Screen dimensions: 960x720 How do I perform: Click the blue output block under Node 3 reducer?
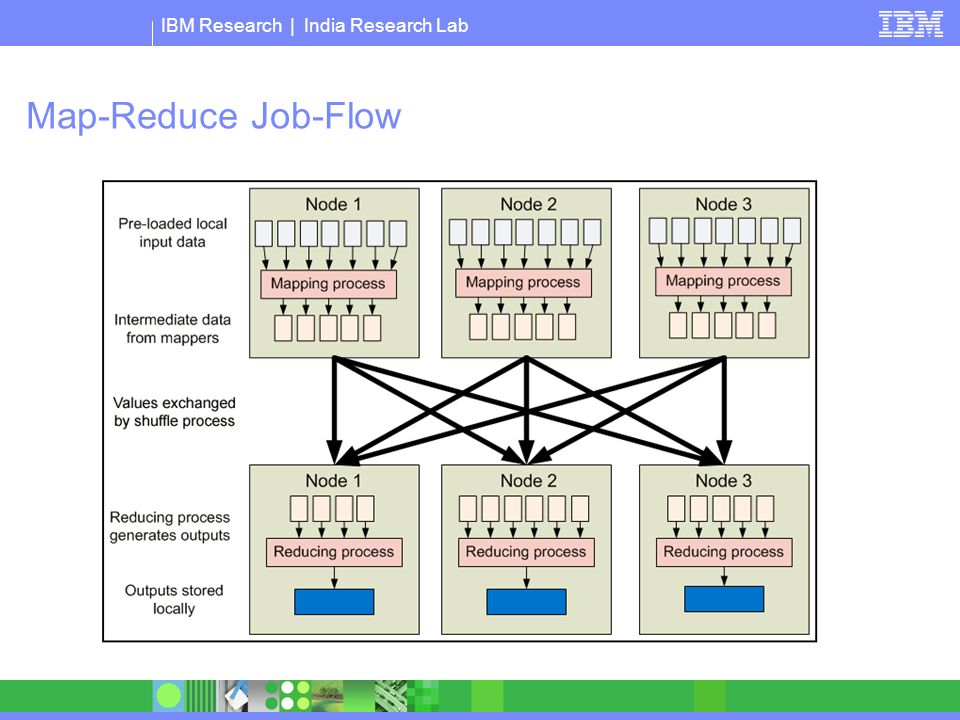coord(724,599)
